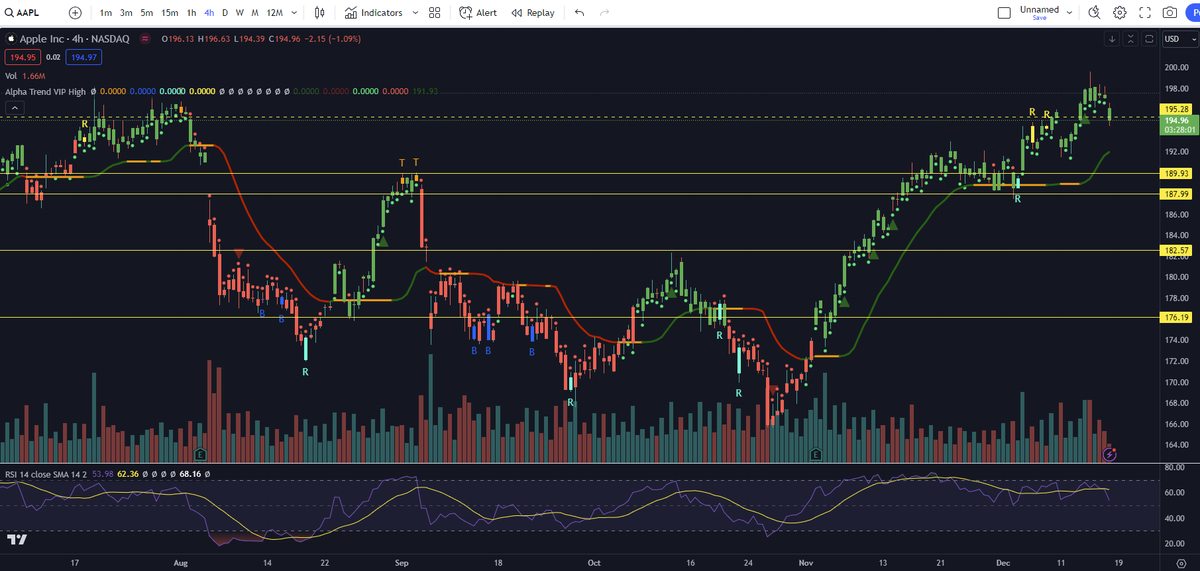Select the 15m interval

click(170, 13)
